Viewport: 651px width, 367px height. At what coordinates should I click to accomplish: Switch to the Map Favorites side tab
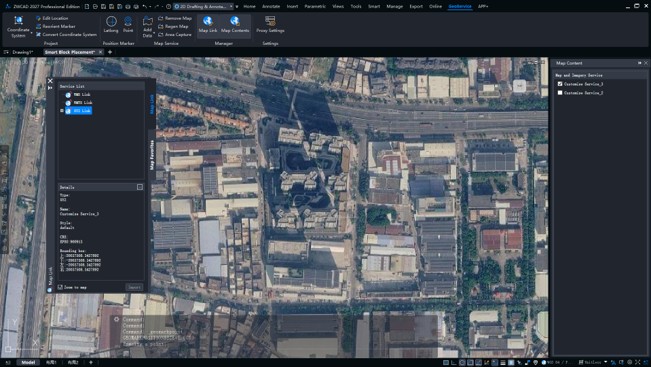click(152, 154)
